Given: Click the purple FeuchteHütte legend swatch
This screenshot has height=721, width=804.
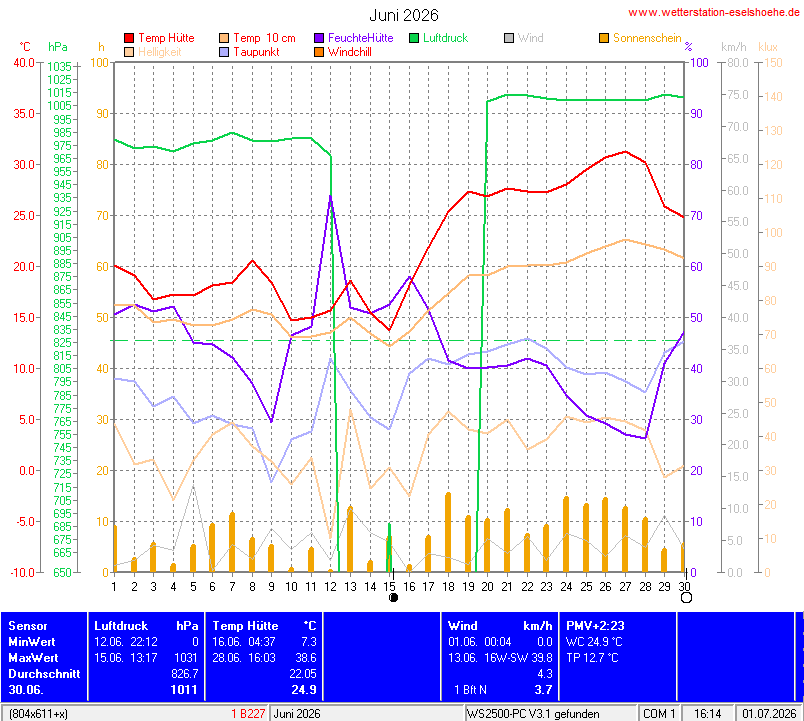Looking at the screenshot, I should (x=319, y=38).
